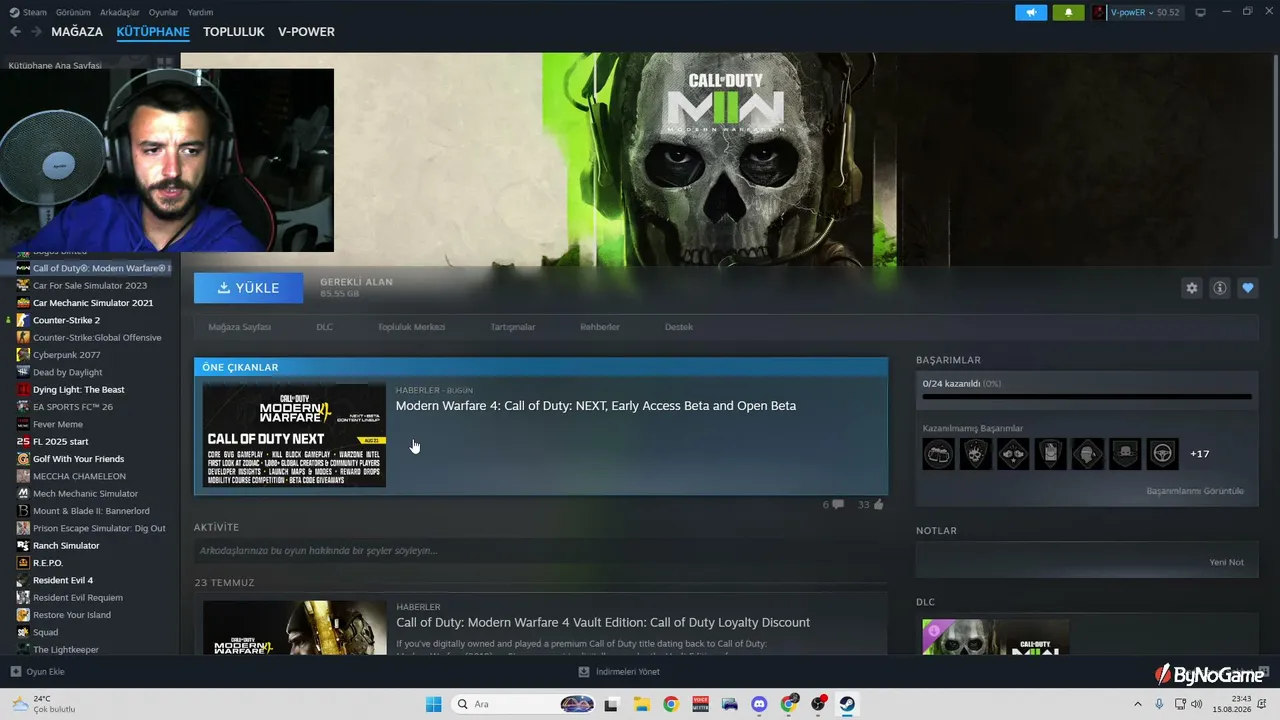Click the blue YÜKLE install button
The height and width of the screenshot is (720, 1280).
[249, 288]
